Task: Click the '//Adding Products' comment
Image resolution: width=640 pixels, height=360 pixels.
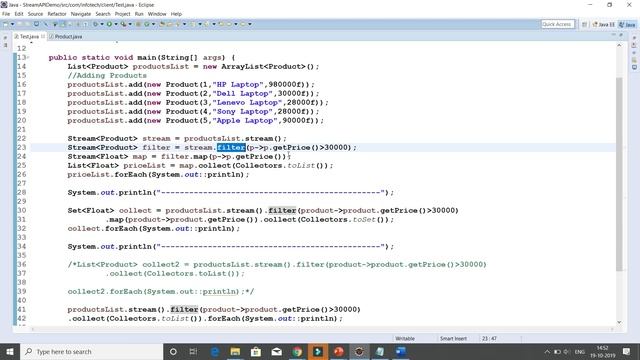Action: click(x=107, y=76)
